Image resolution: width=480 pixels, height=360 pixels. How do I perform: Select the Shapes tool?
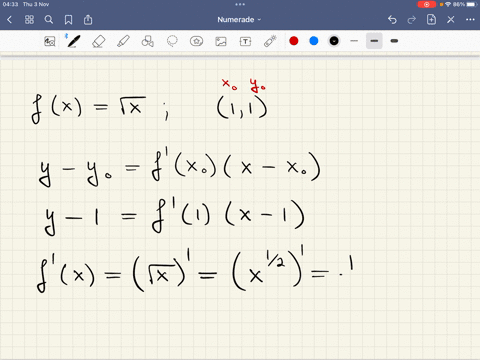coord(147,41)
